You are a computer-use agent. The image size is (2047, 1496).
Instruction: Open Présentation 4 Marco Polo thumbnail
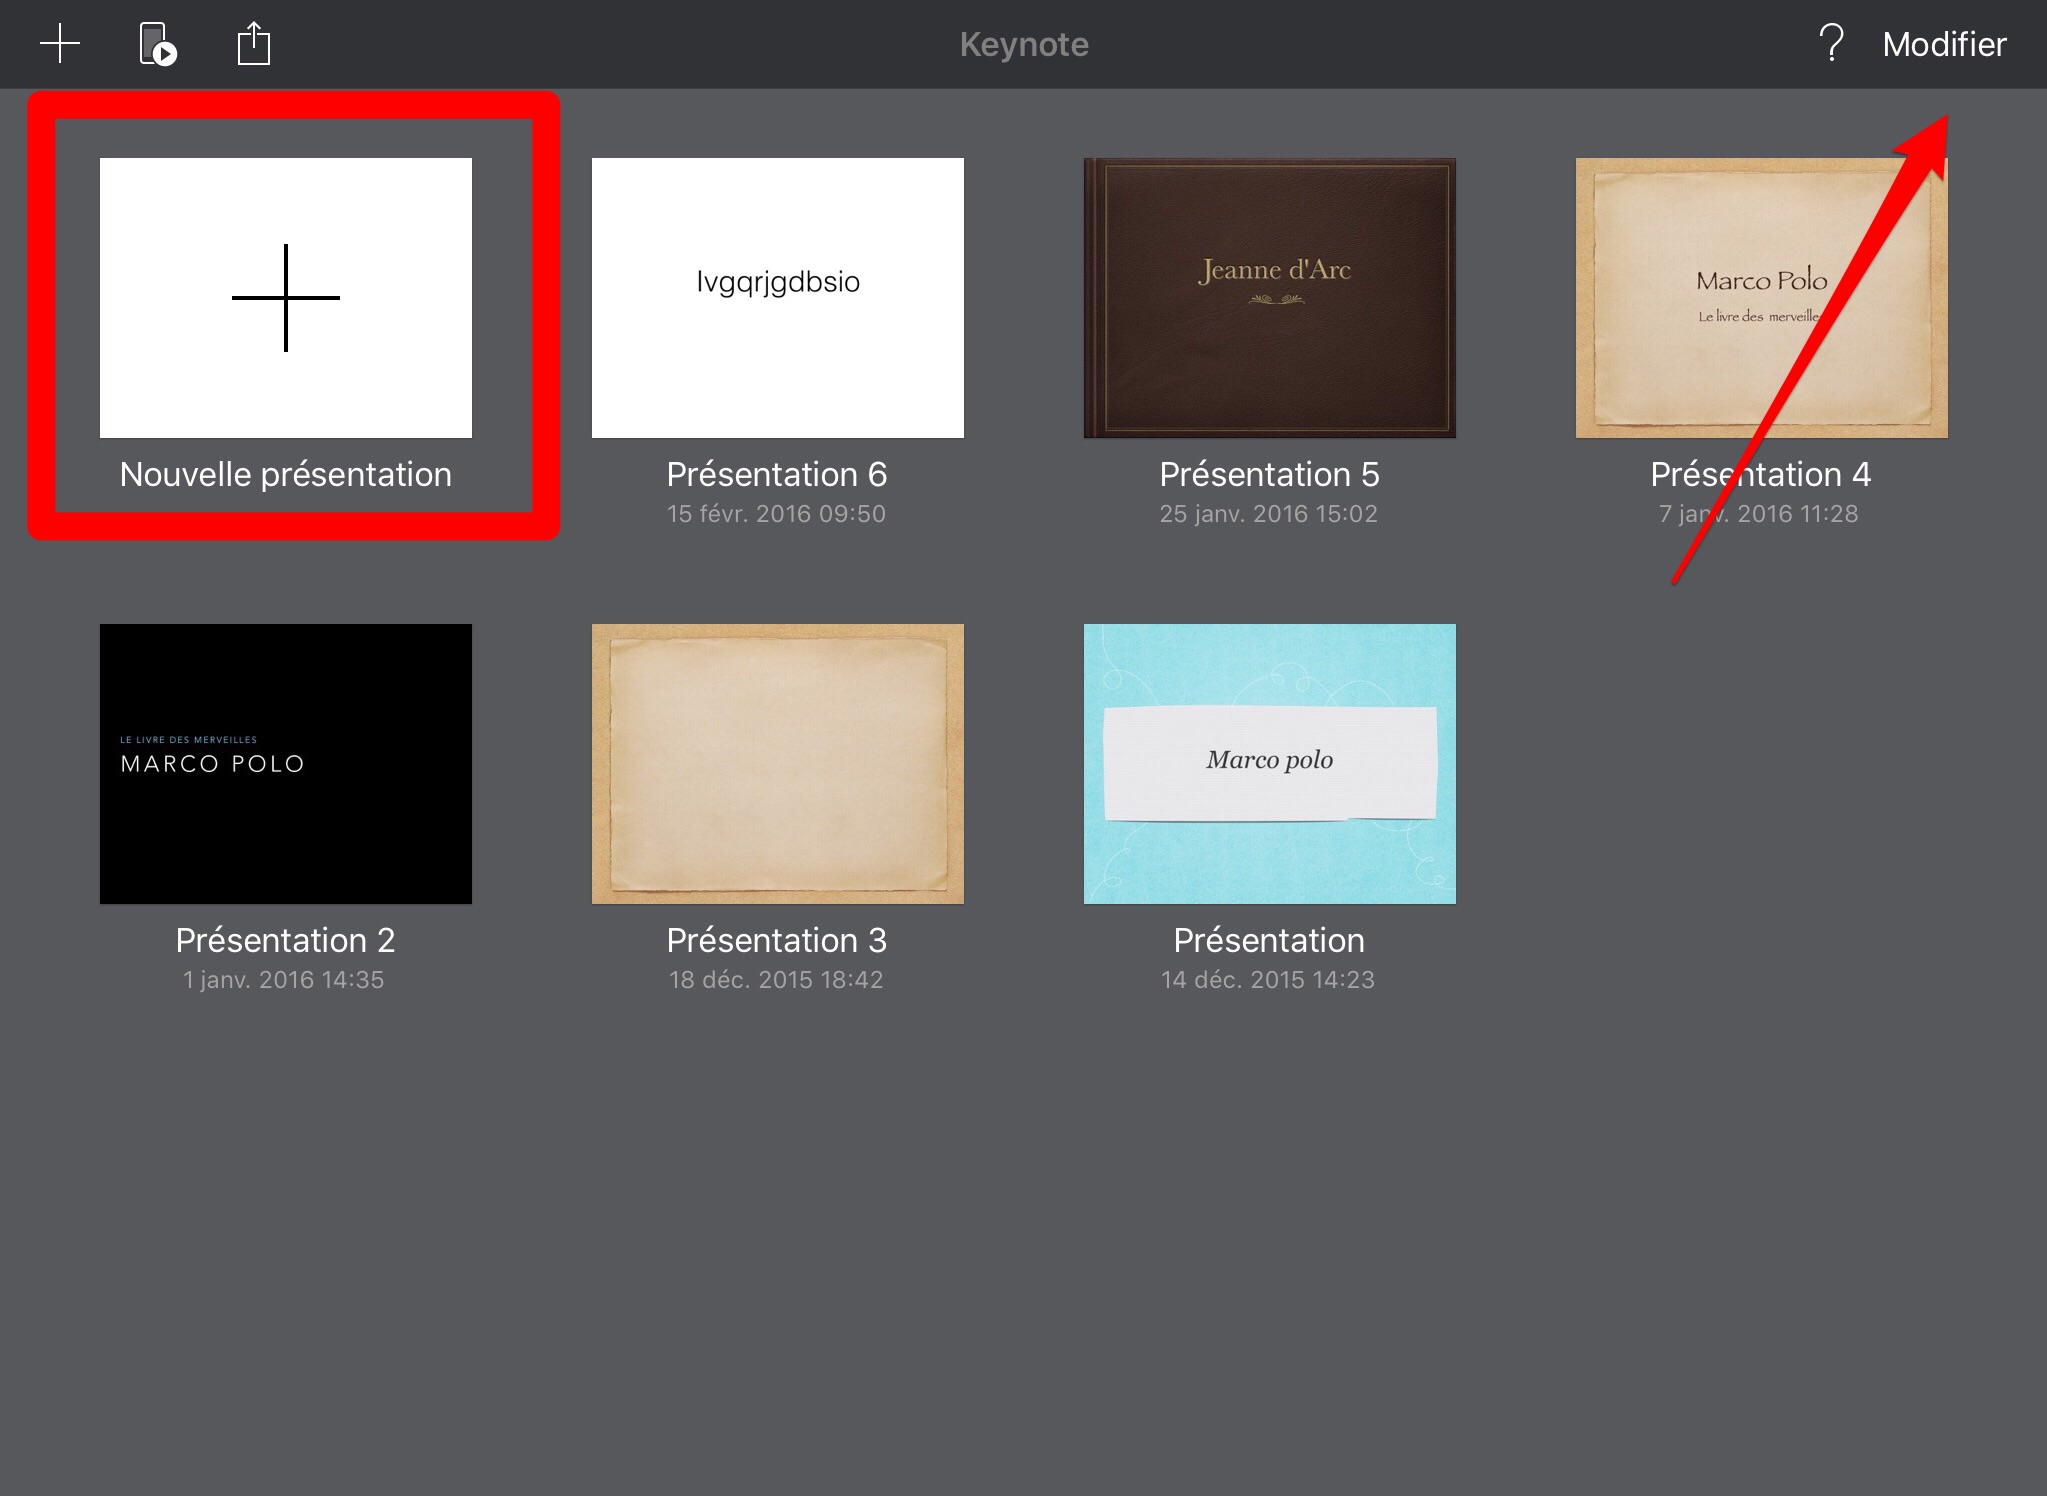(x=1762, y=298)
